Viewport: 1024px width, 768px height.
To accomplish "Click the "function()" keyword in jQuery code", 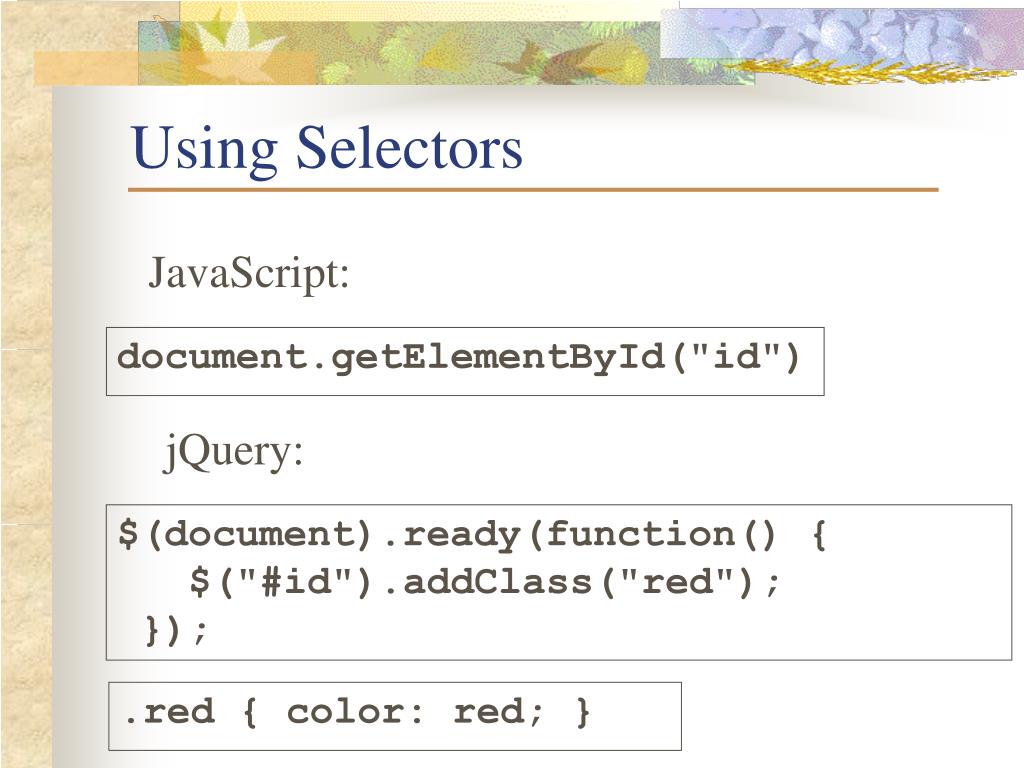I will point(661,535).
